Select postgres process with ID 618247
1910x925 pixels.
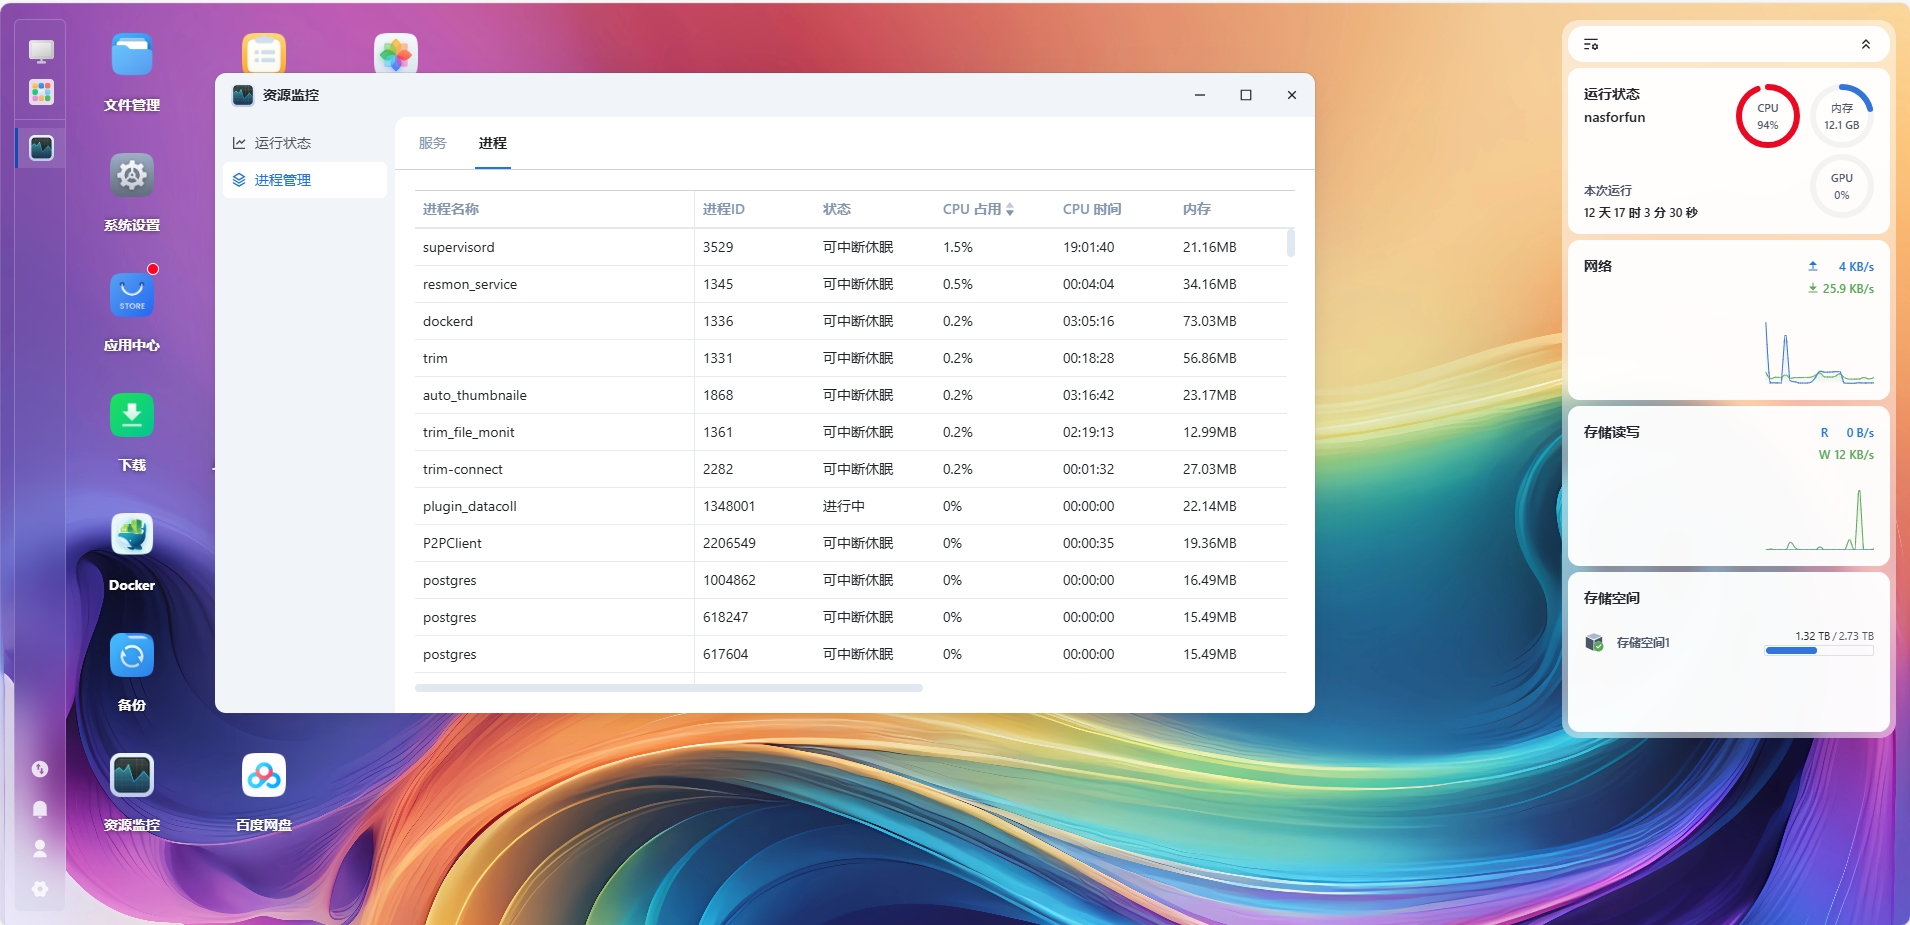click(851, 617)
